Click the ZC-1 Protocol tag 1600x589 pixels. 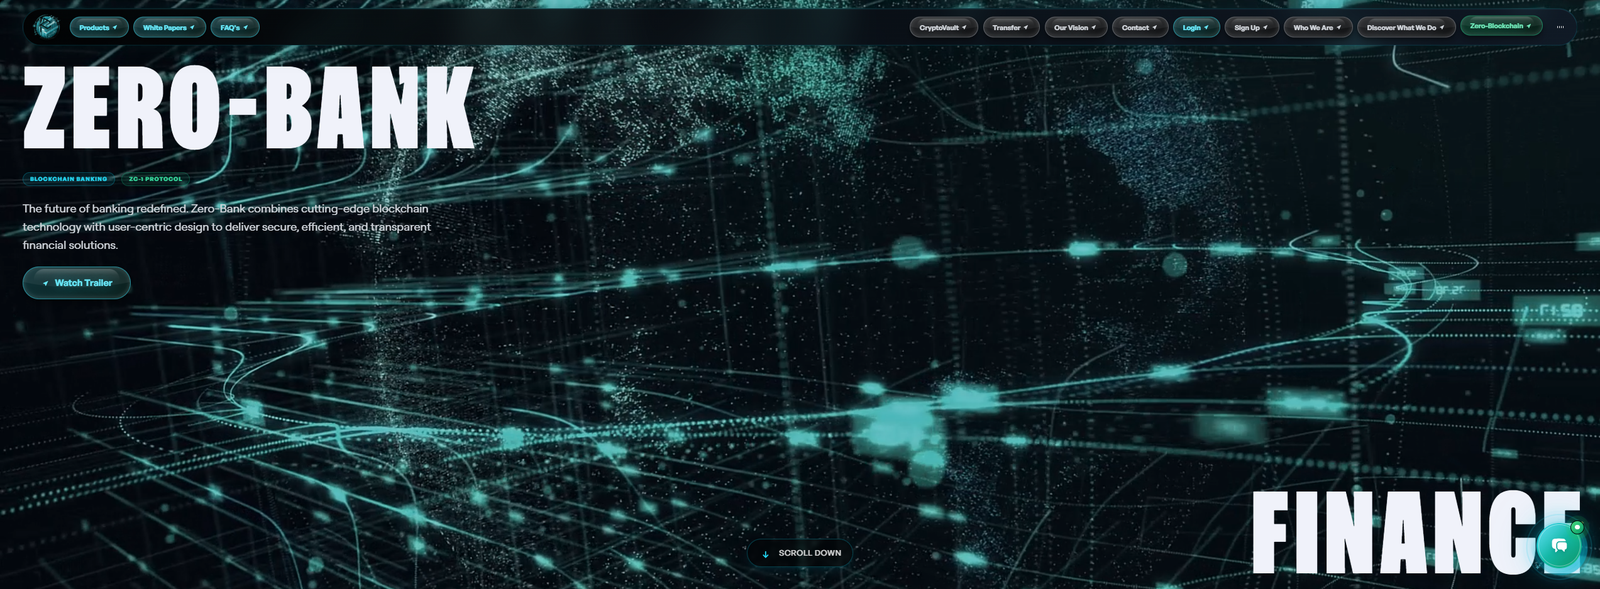click(x=155, y=179)
